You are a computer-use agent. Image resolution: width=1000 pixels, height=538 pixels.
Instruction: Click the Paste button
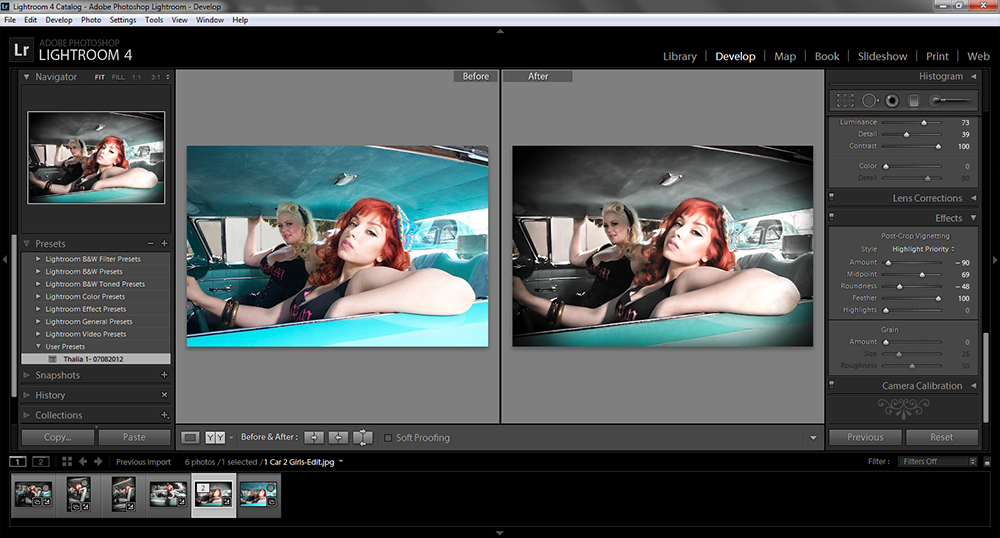pos(134,437)
